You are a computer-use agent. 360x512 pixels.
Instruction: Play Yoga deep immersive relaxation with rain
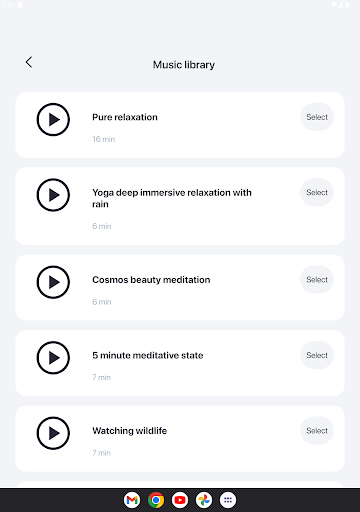point(53,195)
